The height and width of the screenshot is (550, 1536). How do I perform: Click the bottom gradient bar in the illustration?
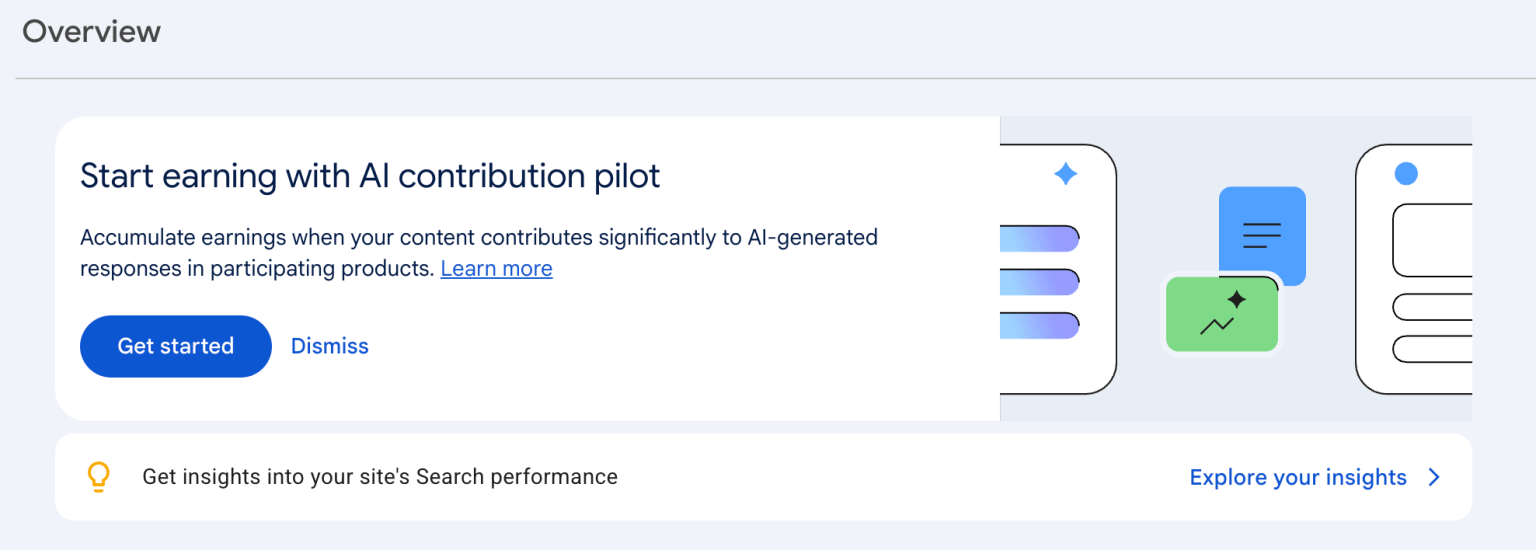[1040, 326]
